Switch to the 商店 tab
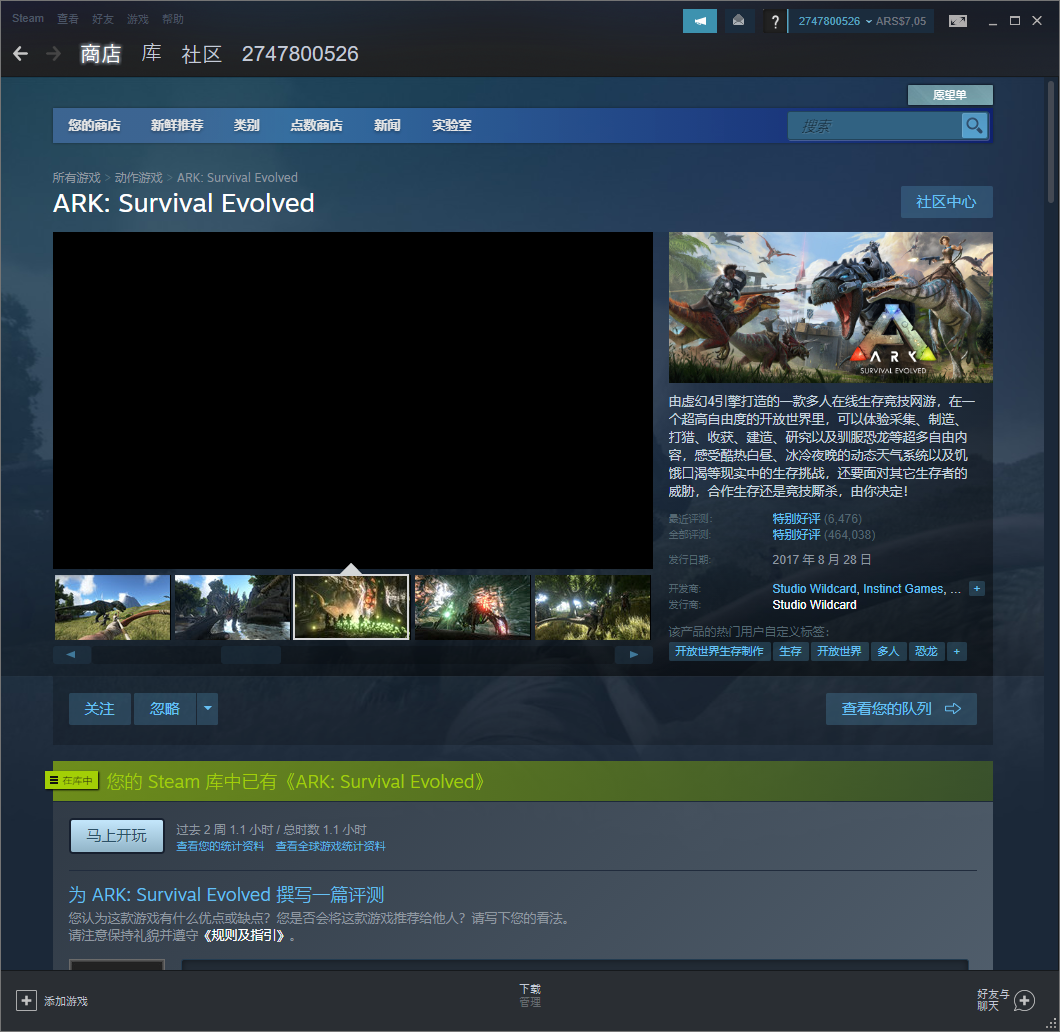The width and height of the screenshot is (1060, 1032). click(101, 54)
